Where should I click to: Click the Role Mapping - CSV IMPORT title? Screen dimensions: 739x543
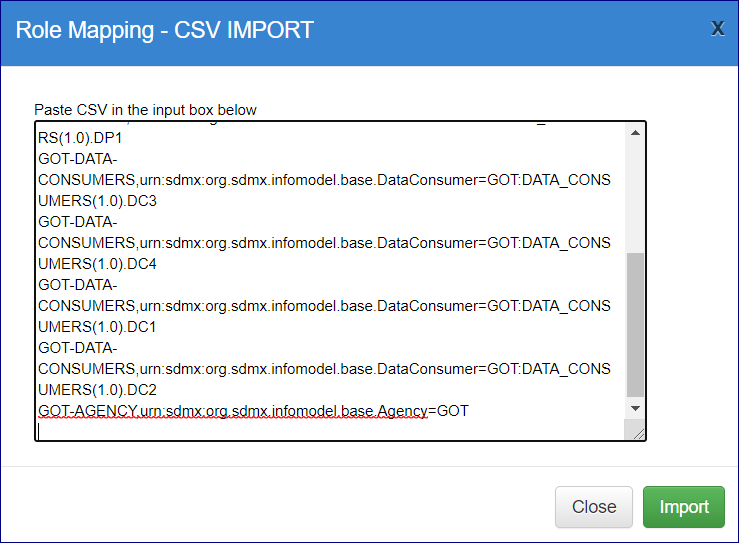pos(164,30)
